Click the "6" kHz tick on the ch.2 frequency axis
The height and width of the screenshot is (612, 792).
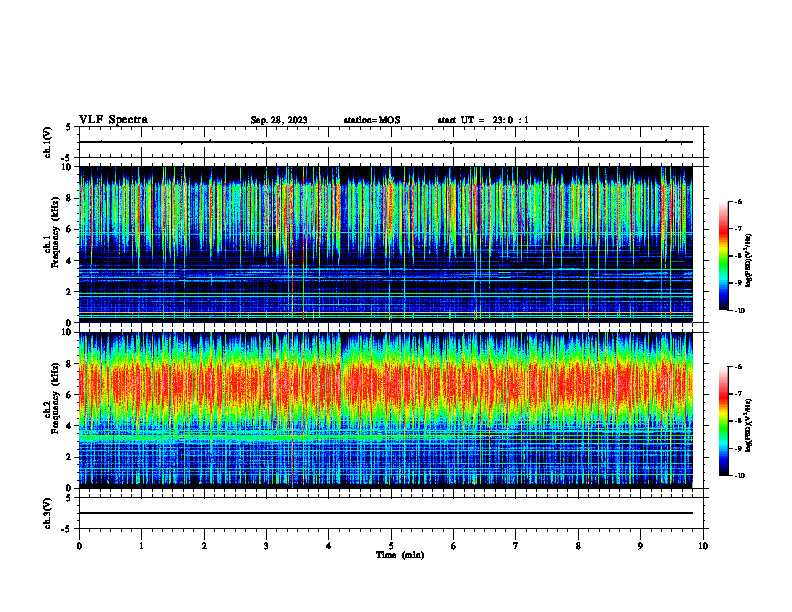click(x=70, y=395)
